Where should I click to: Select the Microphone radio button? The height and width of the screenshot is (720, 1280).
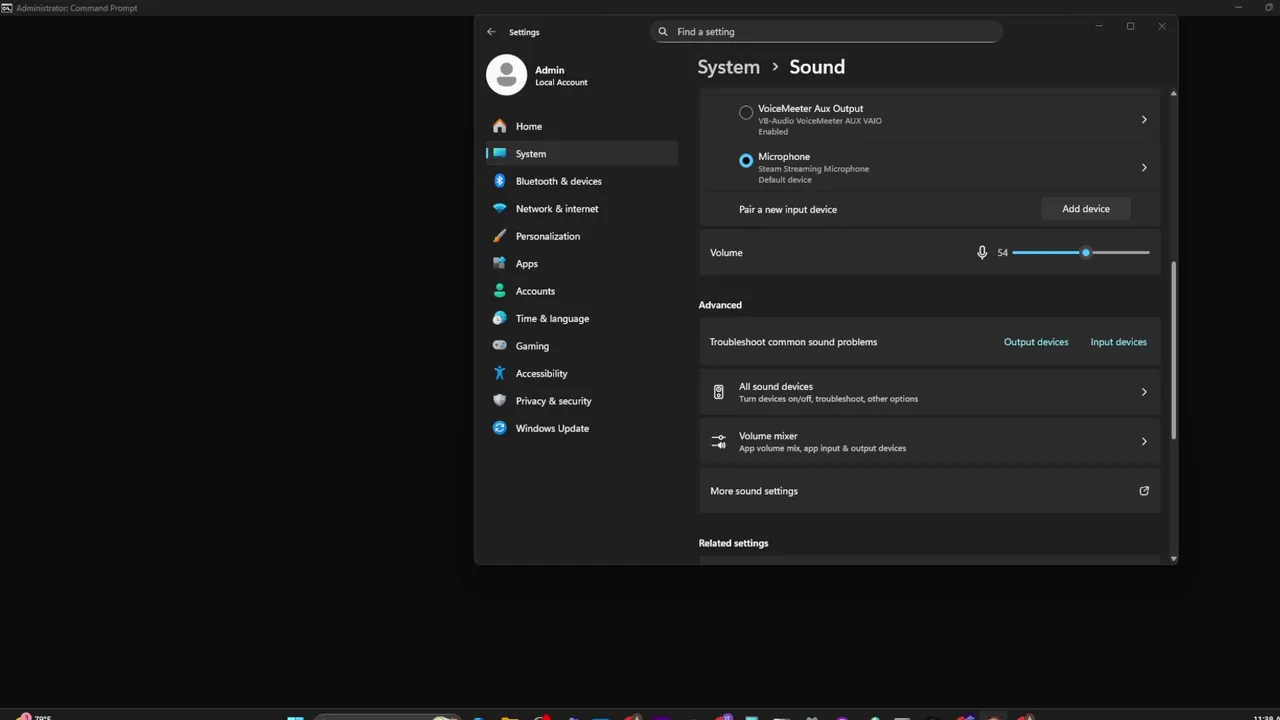[746, 161]
